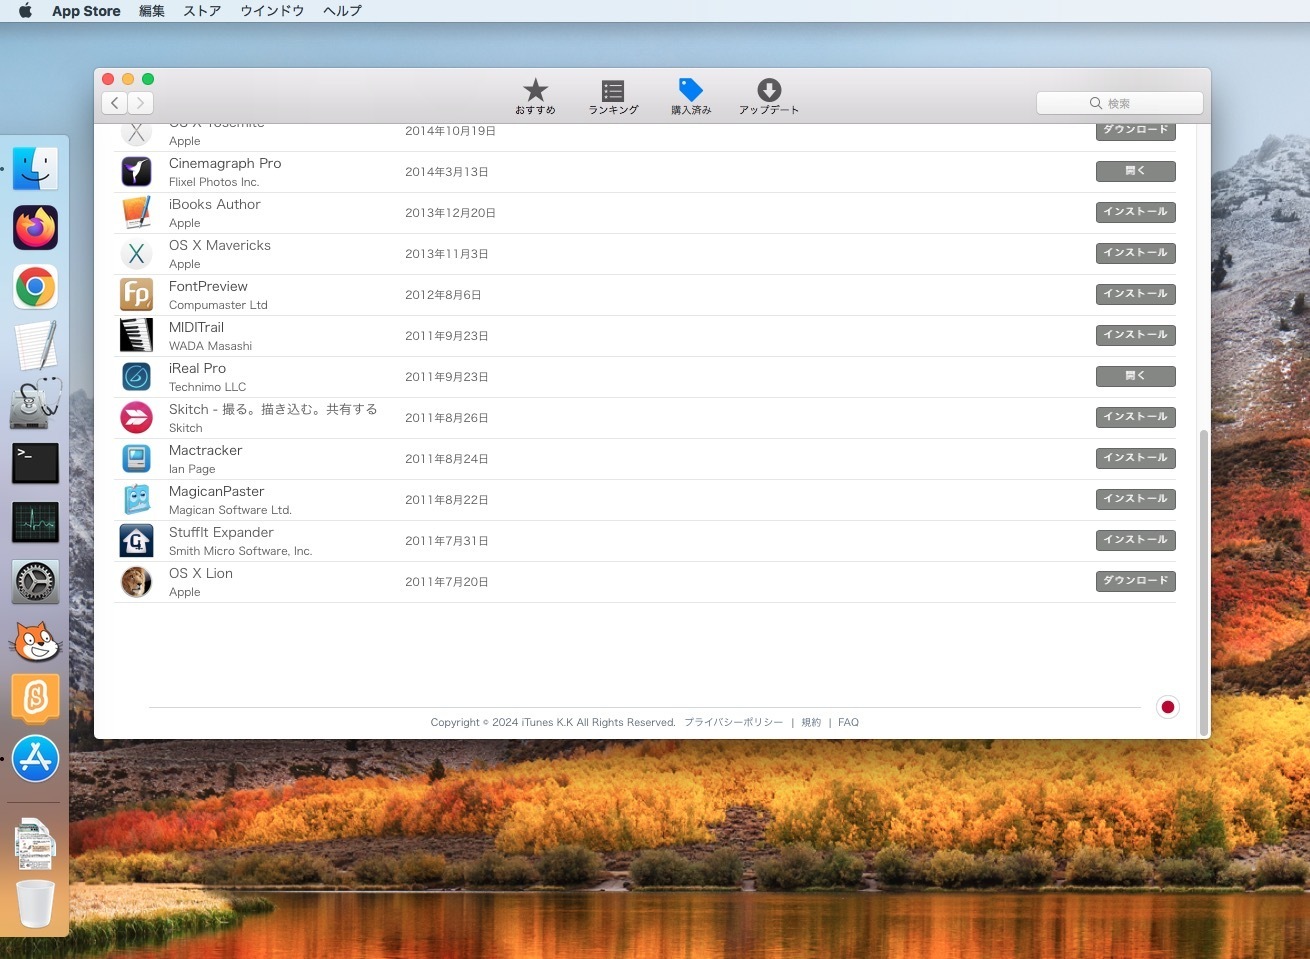Open the プライバシーポリシー footer link

(733, 722)
